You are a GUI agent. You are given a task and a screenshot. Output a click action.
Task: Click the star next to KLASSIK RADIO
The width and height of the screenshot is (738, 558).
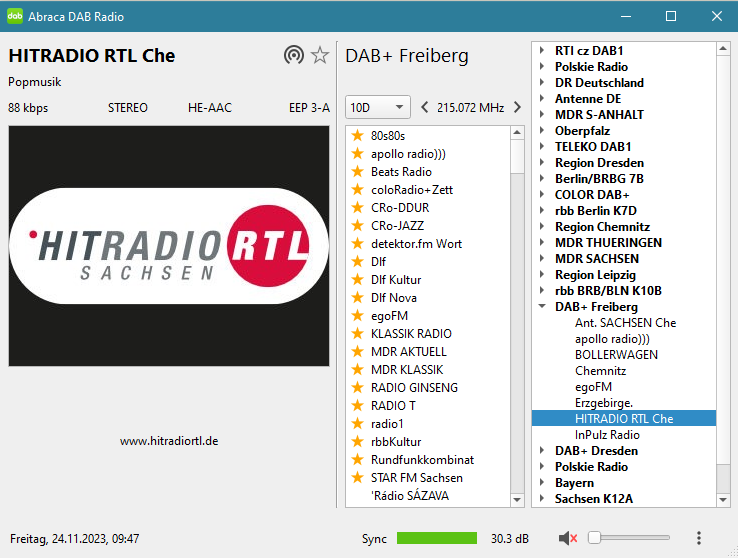[x=357, y=334]
